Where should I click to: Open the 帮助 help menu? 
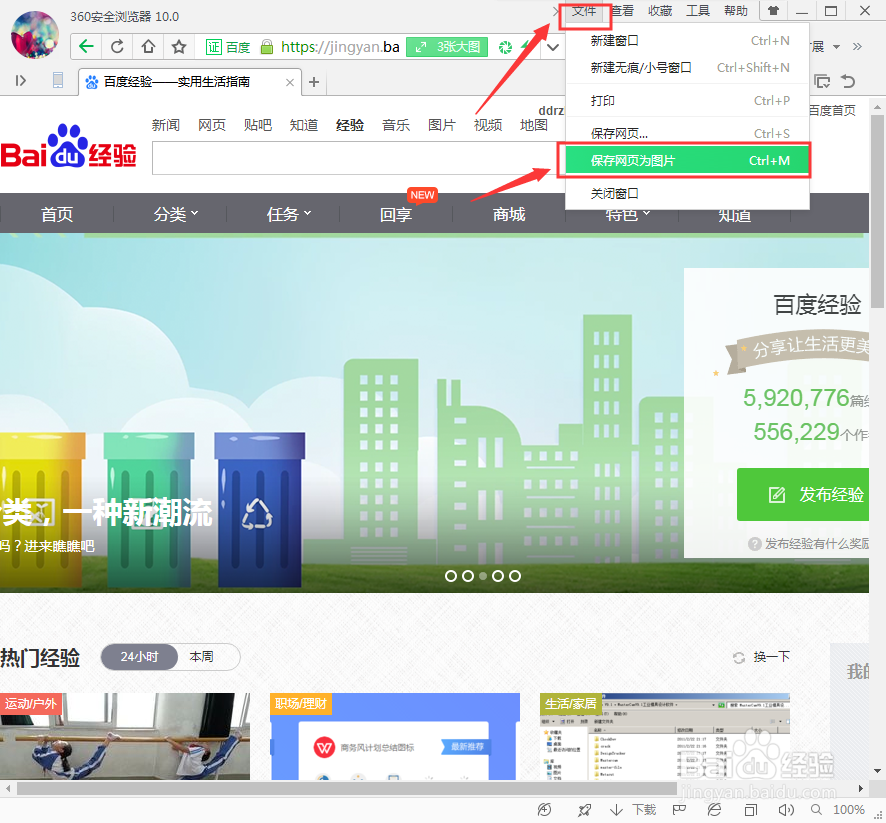tap(735, 11)
